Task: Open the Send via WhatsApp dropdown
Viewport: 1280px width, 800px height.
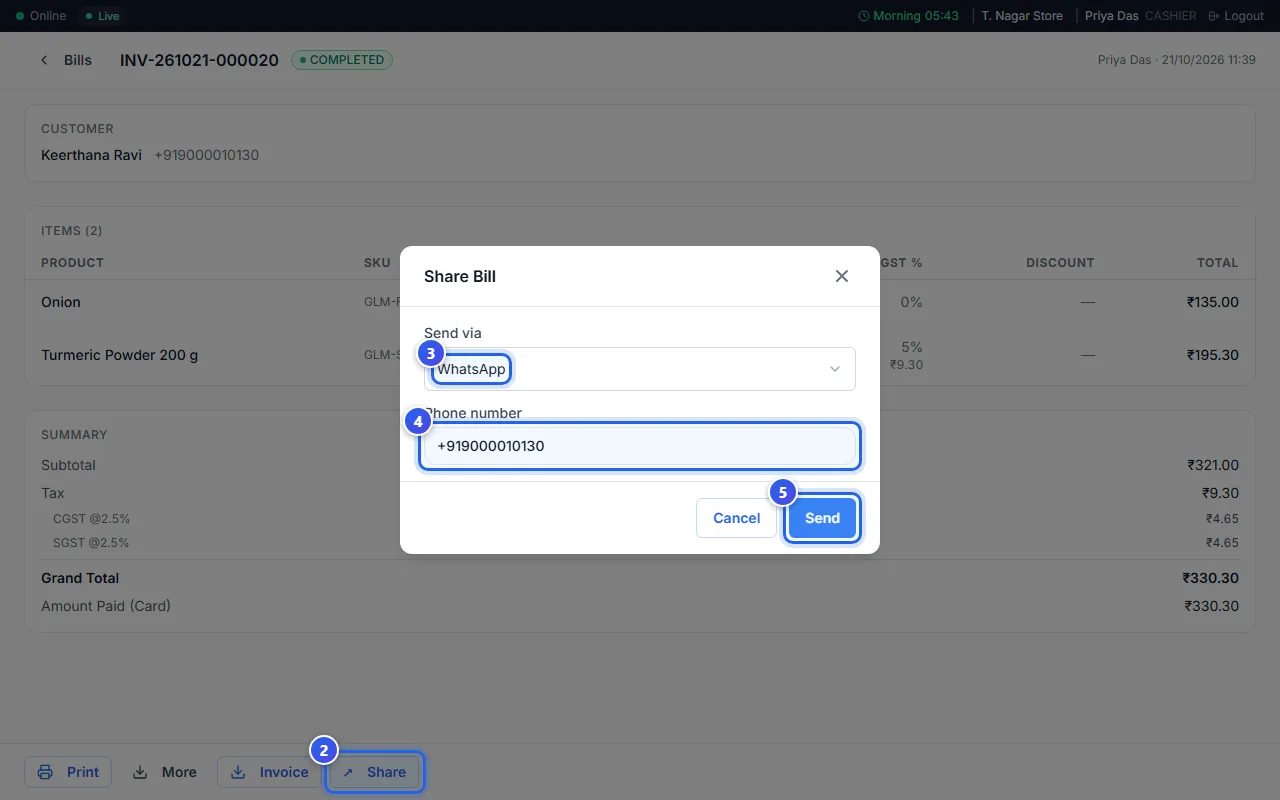Action: click(640, 369)
